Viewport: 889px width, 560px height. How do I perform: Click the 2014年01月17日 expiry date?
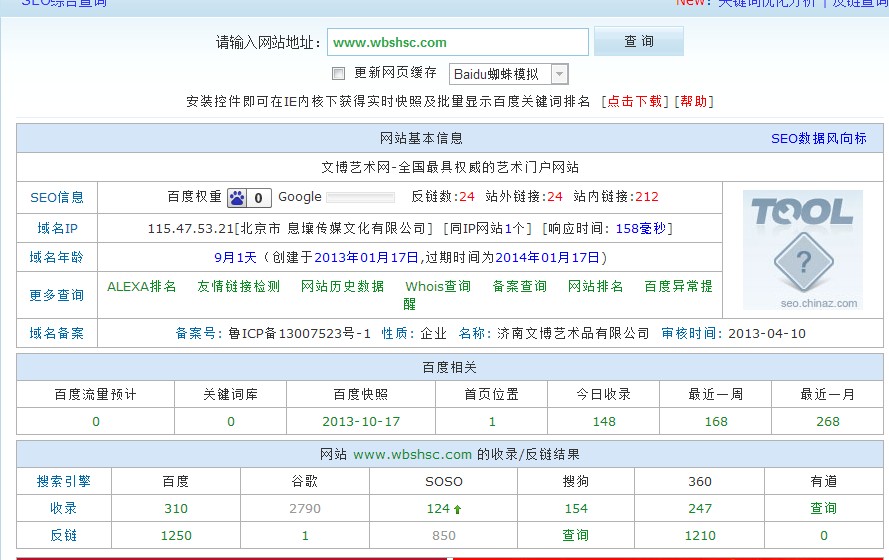pyautogui.click(x=547, y=257)
